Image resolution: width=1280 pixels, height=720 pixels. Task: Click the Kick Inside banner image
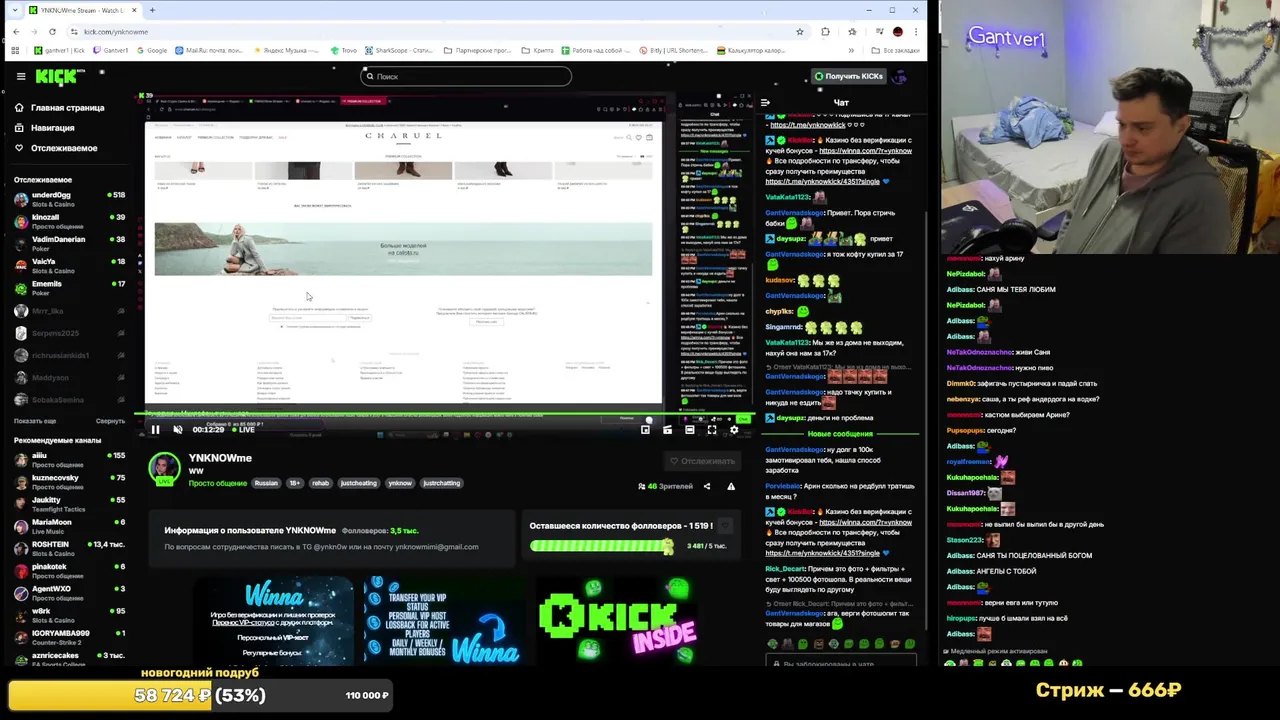point(617,620)
